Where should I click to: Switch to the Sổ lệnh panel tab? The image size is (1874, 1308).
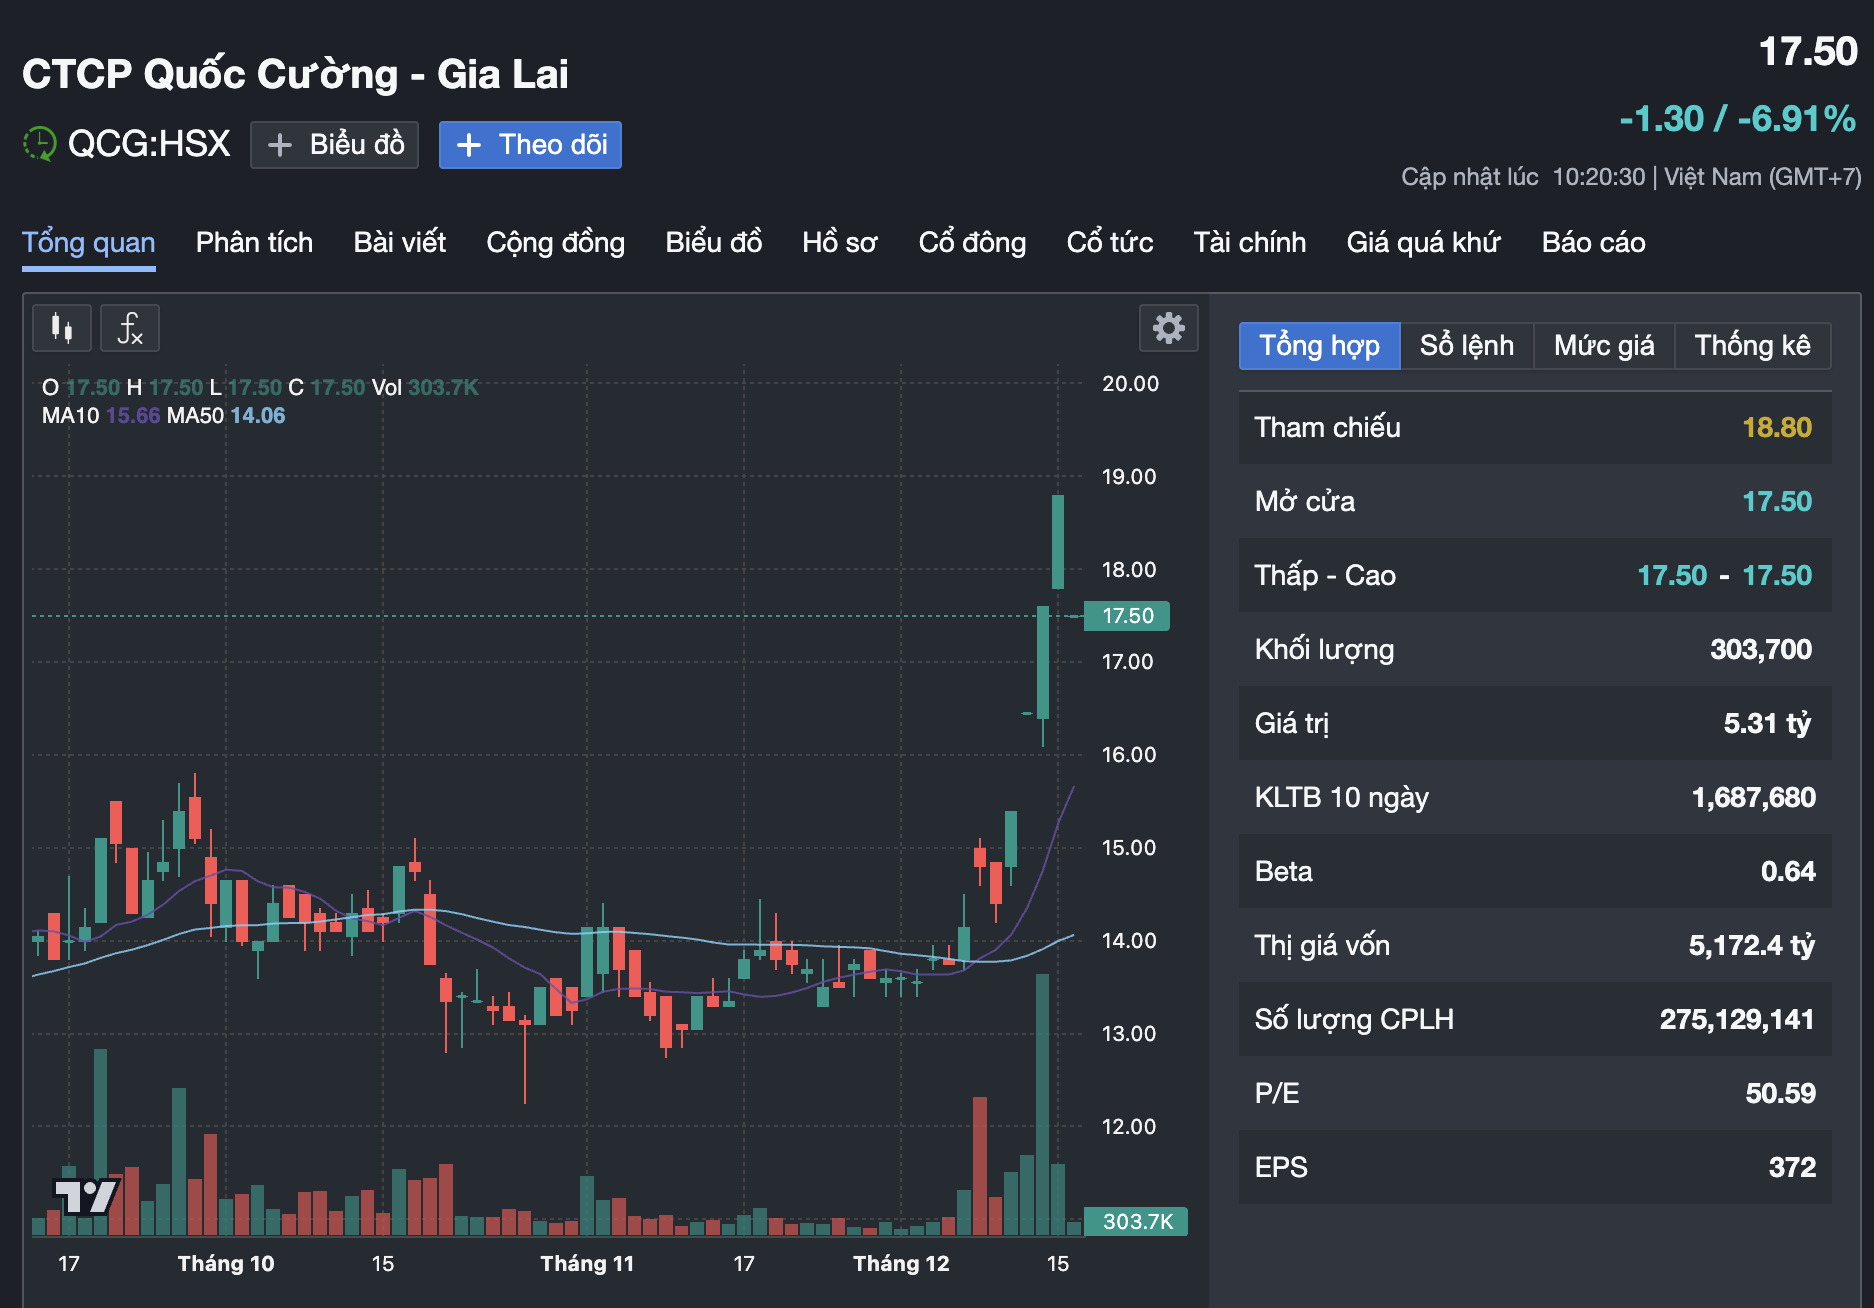tap(1466, 345)
